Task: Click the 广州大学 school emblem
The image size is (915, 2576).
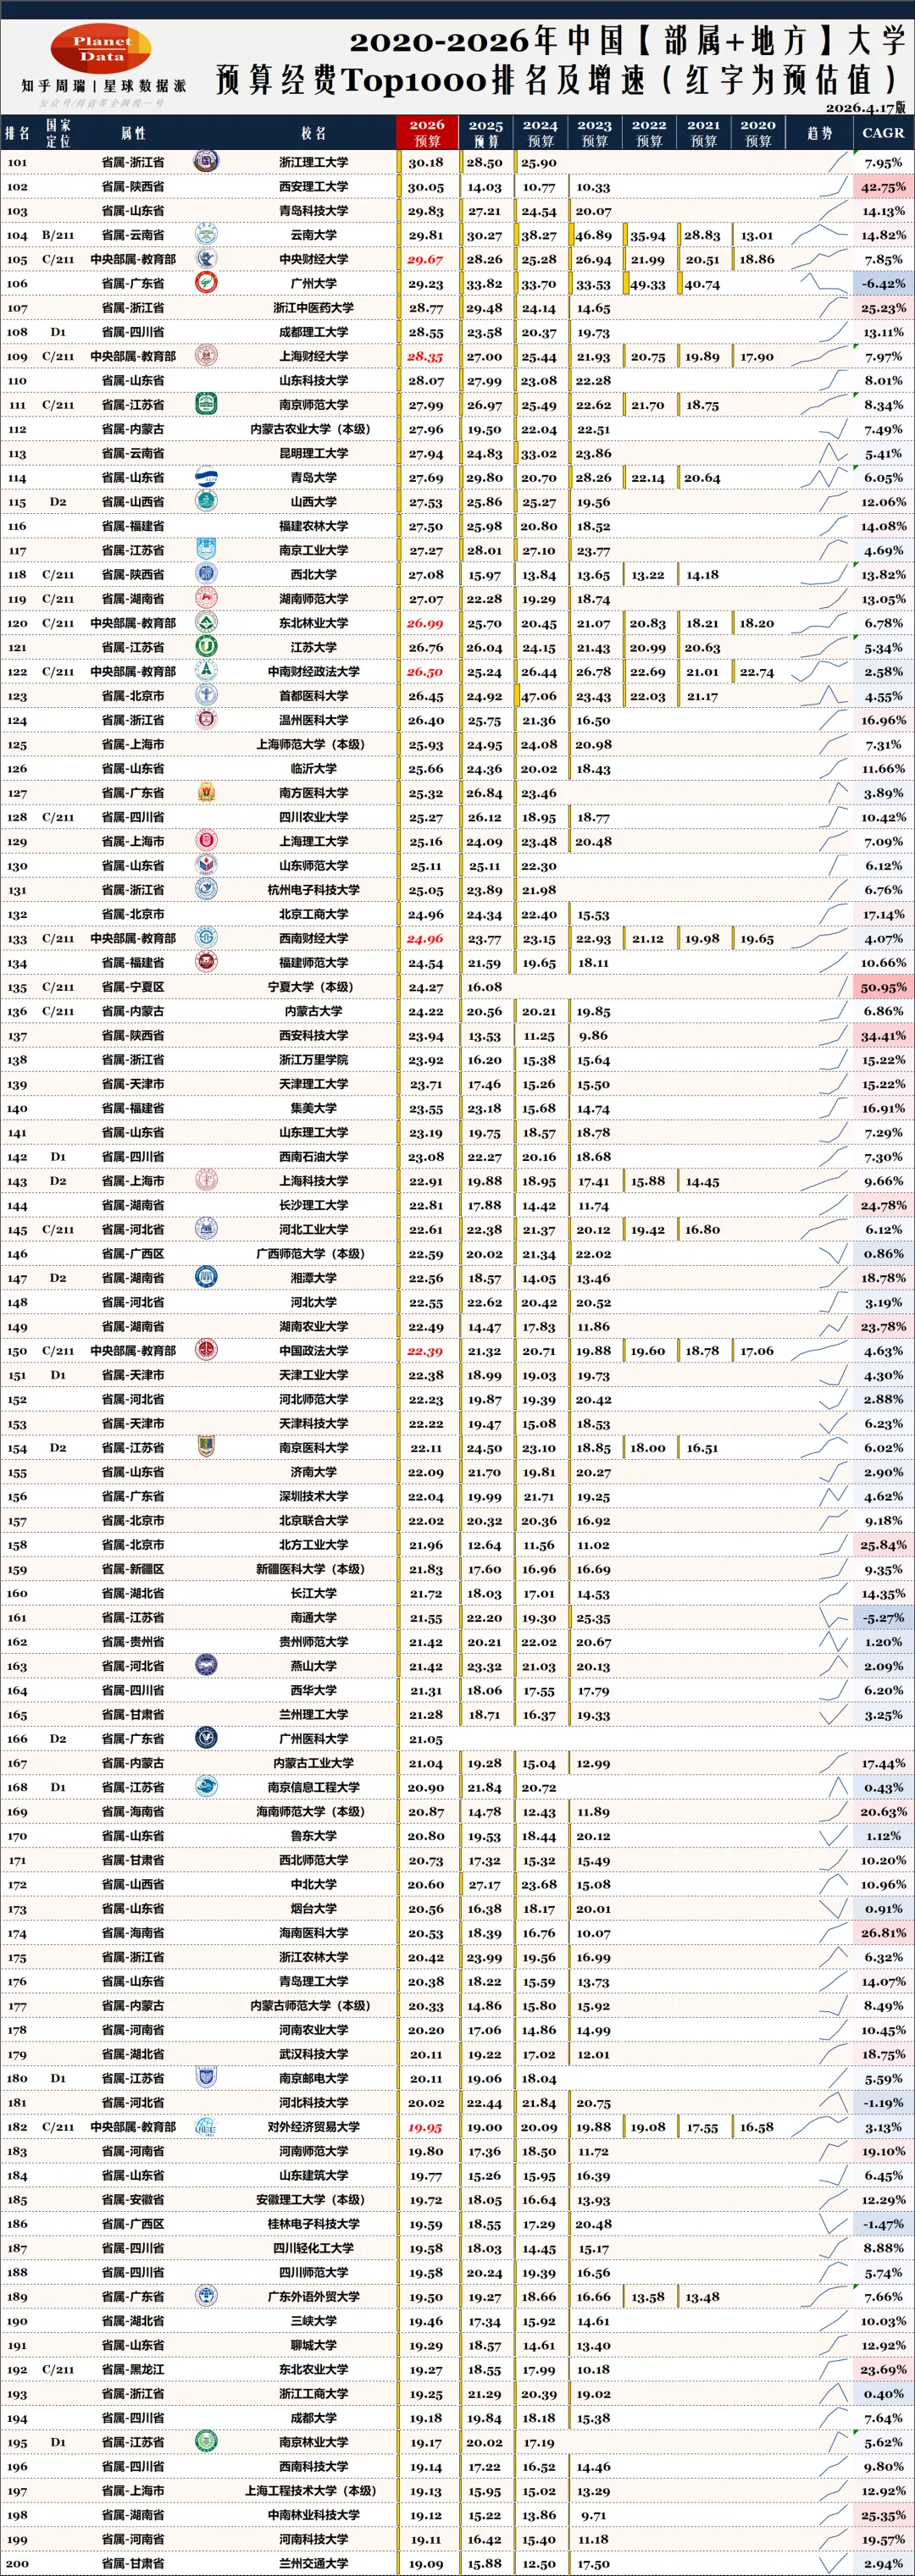Action: 206,283
